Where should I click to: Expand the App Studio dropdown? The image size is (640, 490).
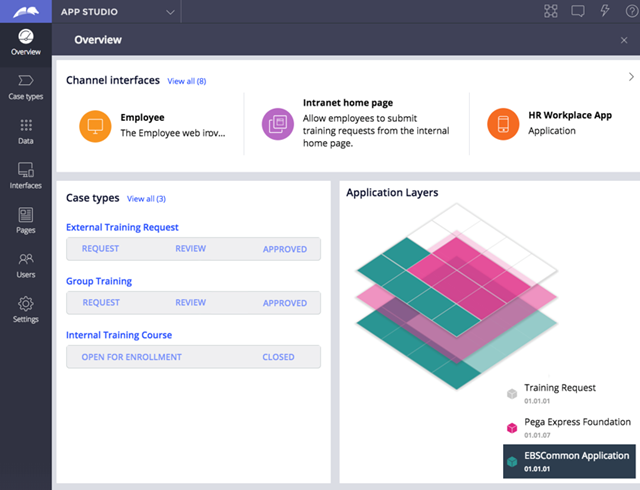click(x=170, y=12)
